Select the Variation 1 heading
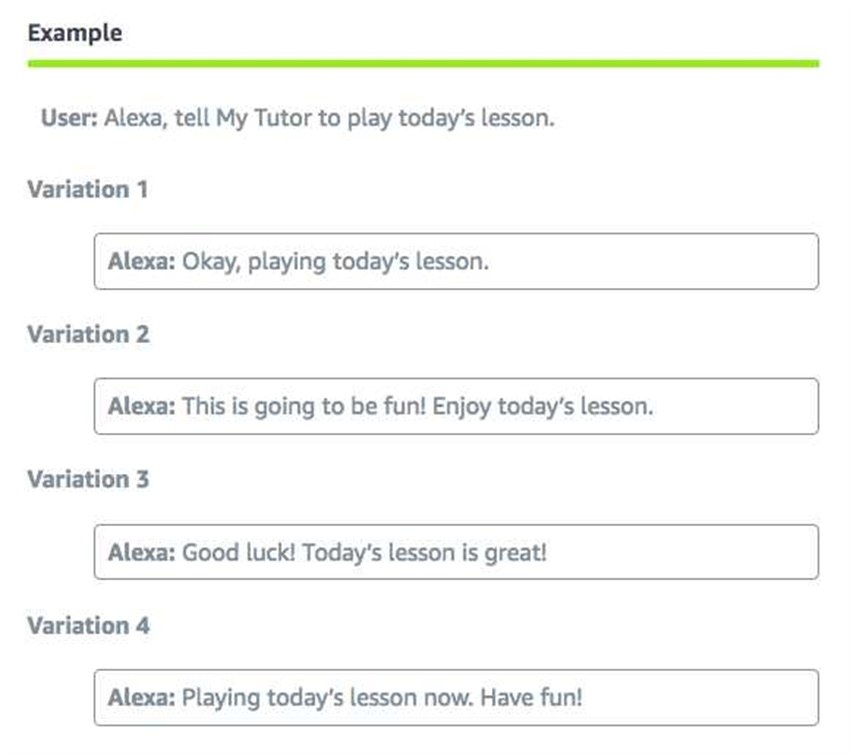The image size is (850, 754). [x=88, y=190]
